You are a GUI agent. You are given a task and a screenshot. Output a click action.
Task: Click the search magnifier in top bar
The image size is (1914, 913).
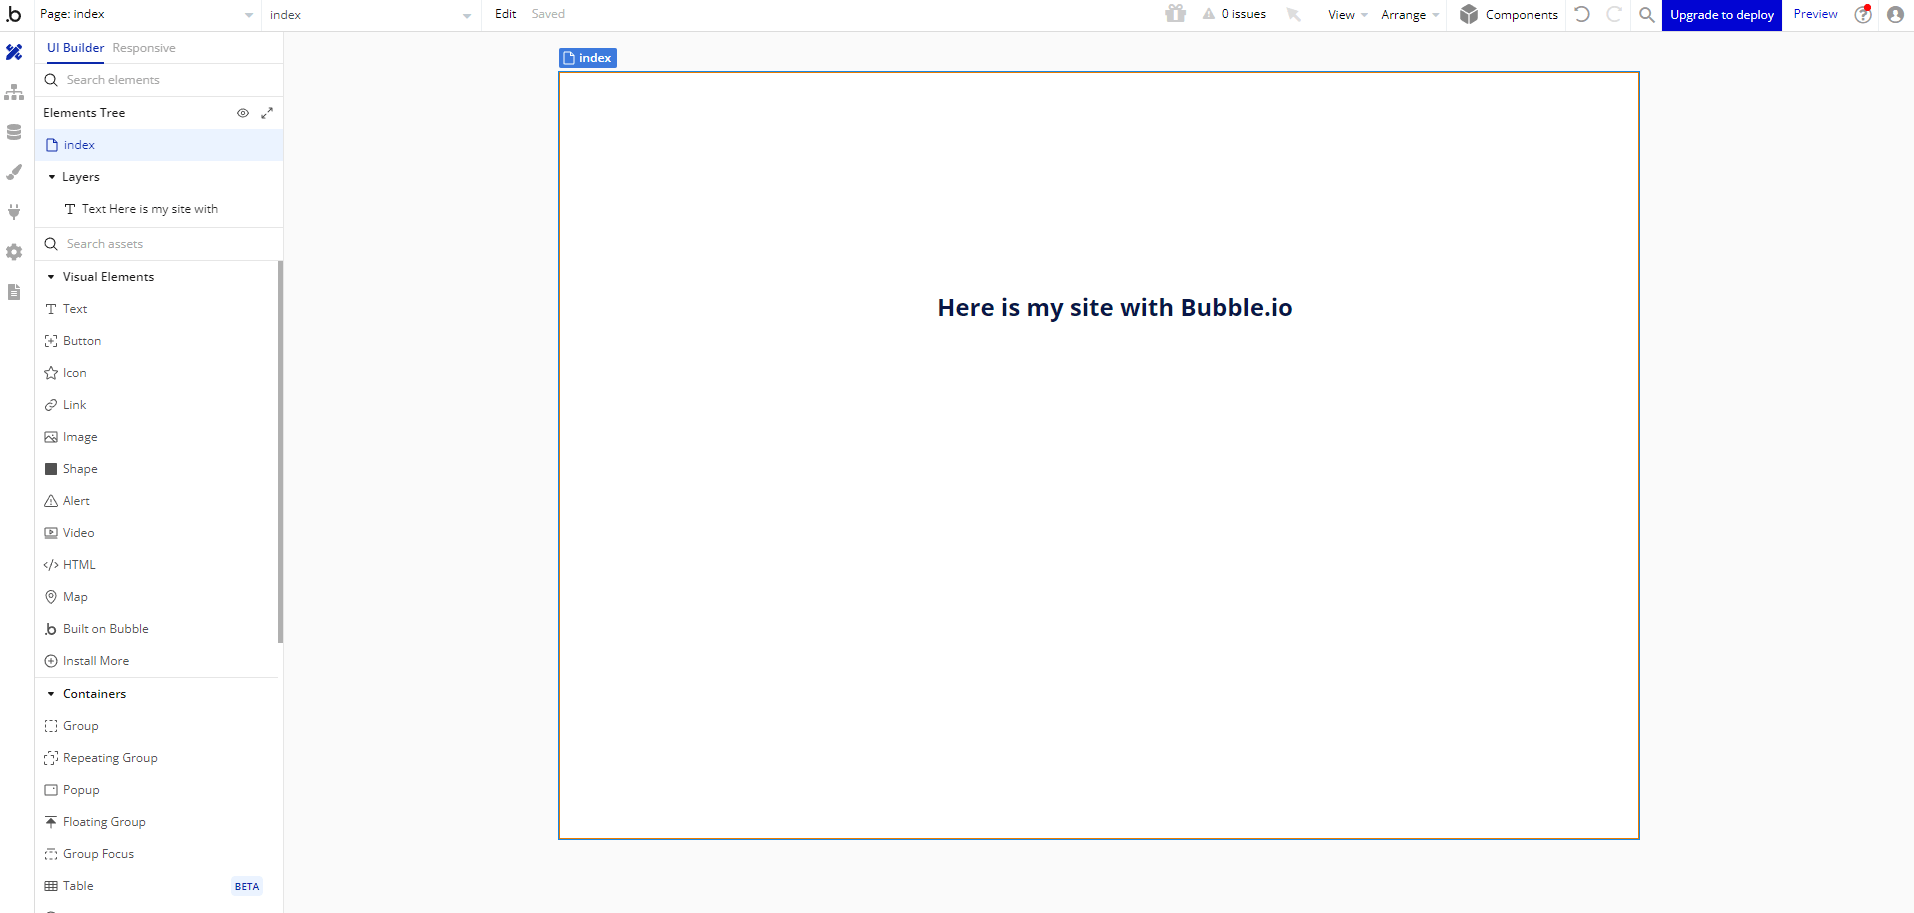pyautogui.click(x=1646, y=14)
